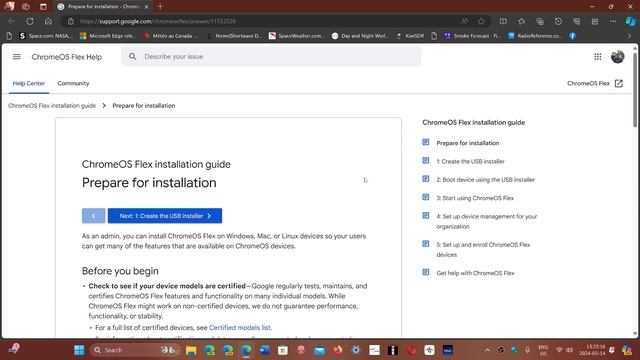Screen dimensions: 640x360
Task: Open Space.com NASA bookmark
Action: pyautogui.click(x=46, y=36)
